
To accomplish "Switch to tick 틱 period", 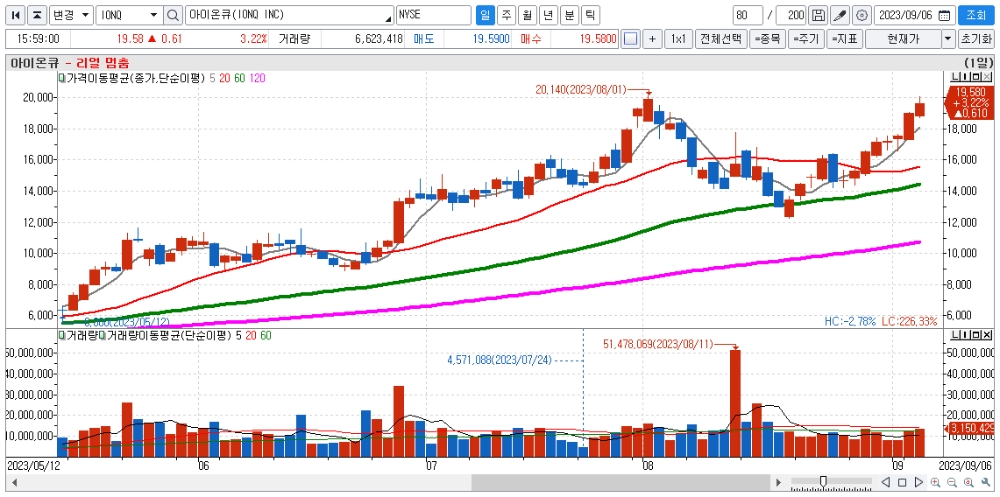I will 591,15.
